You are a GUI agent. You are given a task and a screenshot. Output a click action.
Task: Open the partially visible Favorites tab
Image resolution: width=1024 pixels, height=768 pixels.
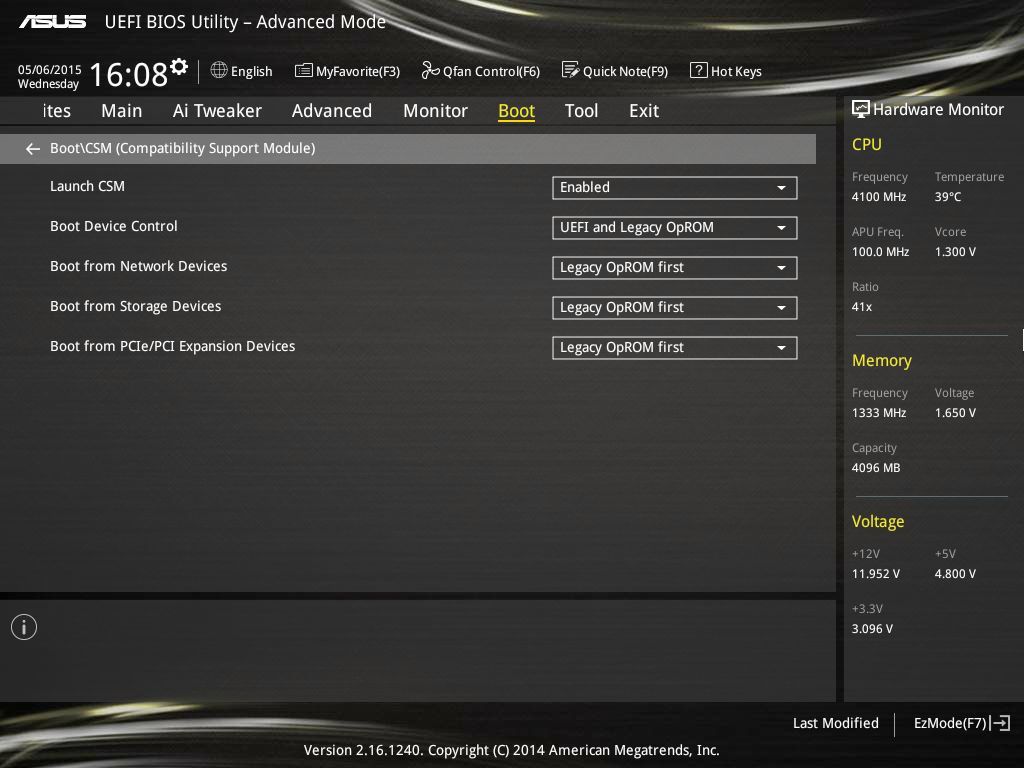57,111
